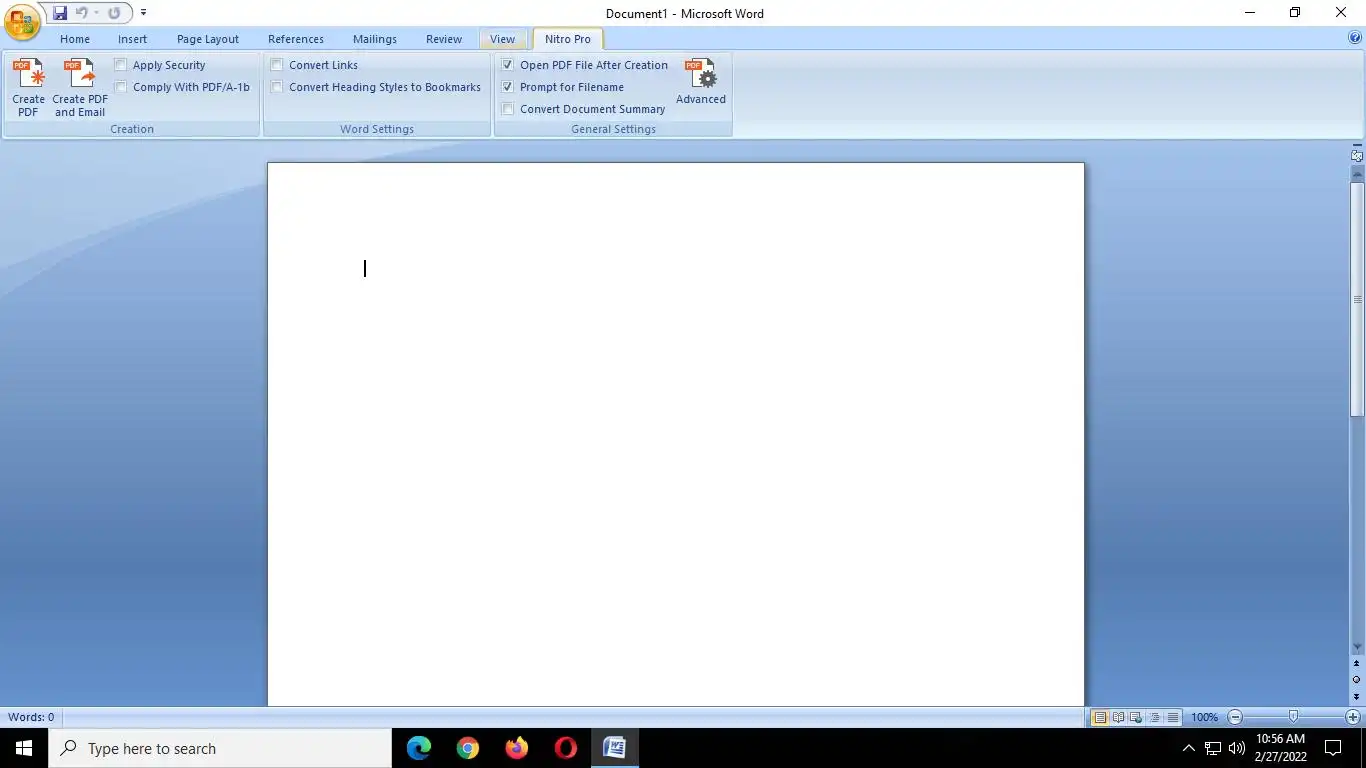Click the zoom slider handle

[1294, 717]
